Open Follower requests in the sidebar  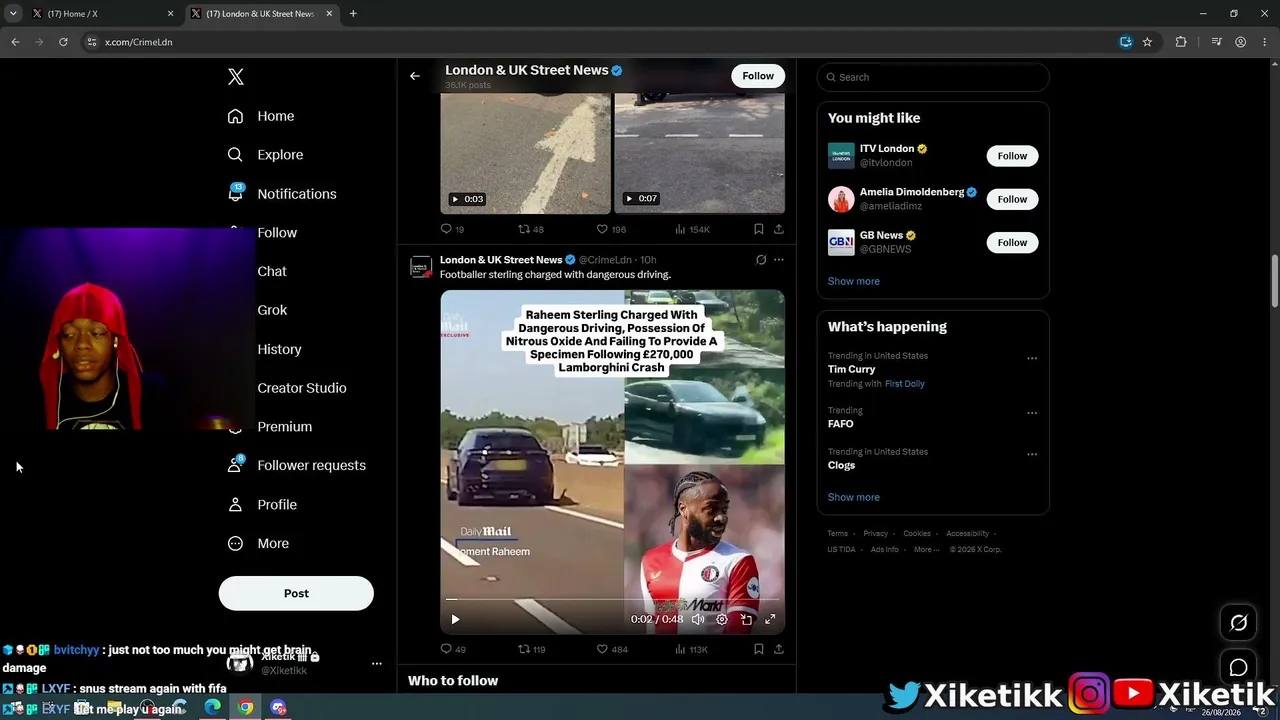296,466
